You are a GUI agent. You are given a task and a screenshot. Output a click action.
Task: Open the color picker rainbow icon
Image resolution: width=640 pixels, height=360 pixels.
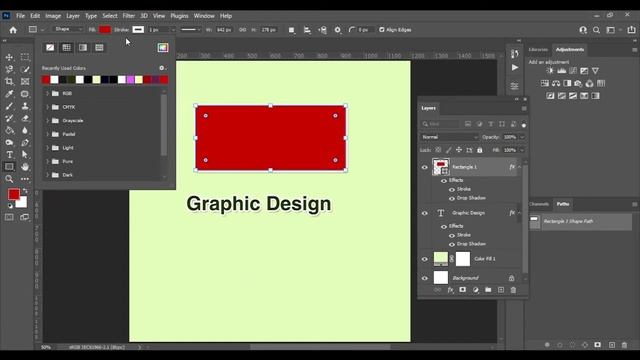tap(163, 48)
